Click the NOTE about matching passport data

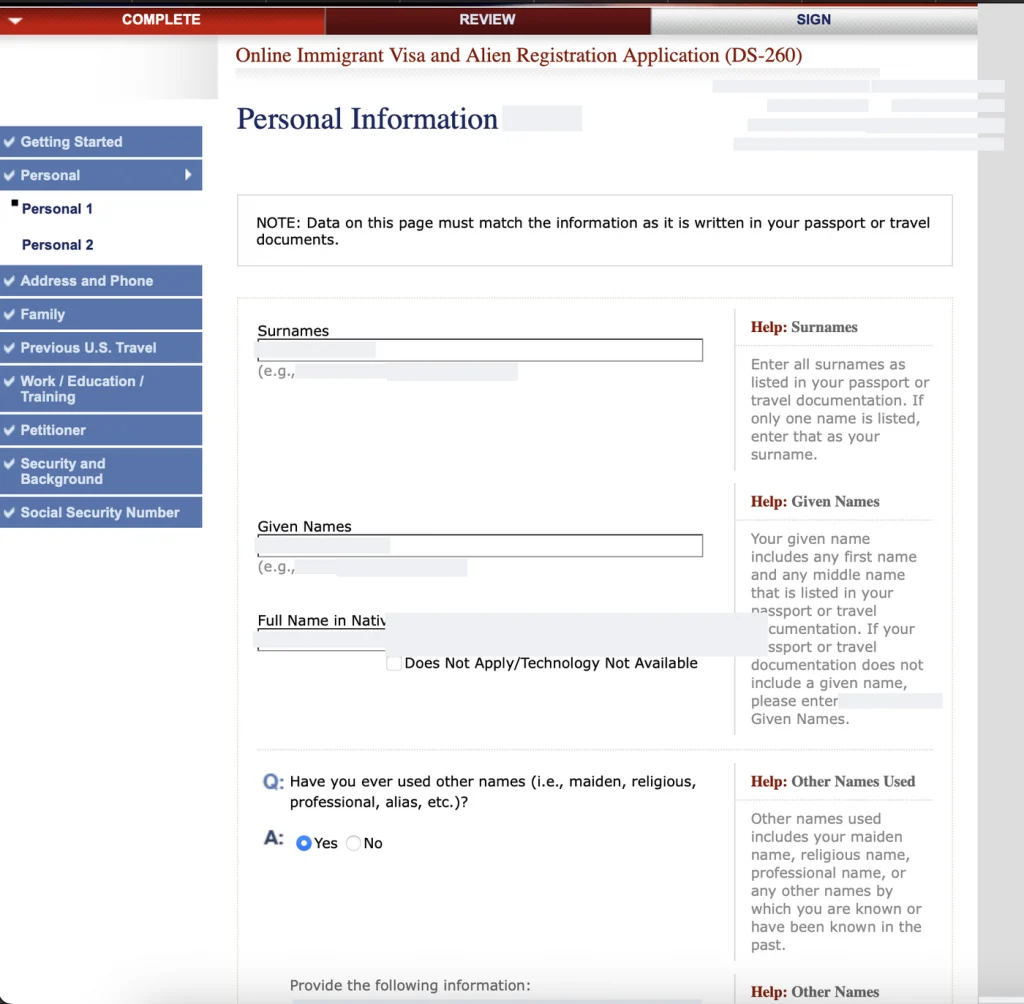pos(593,231)
